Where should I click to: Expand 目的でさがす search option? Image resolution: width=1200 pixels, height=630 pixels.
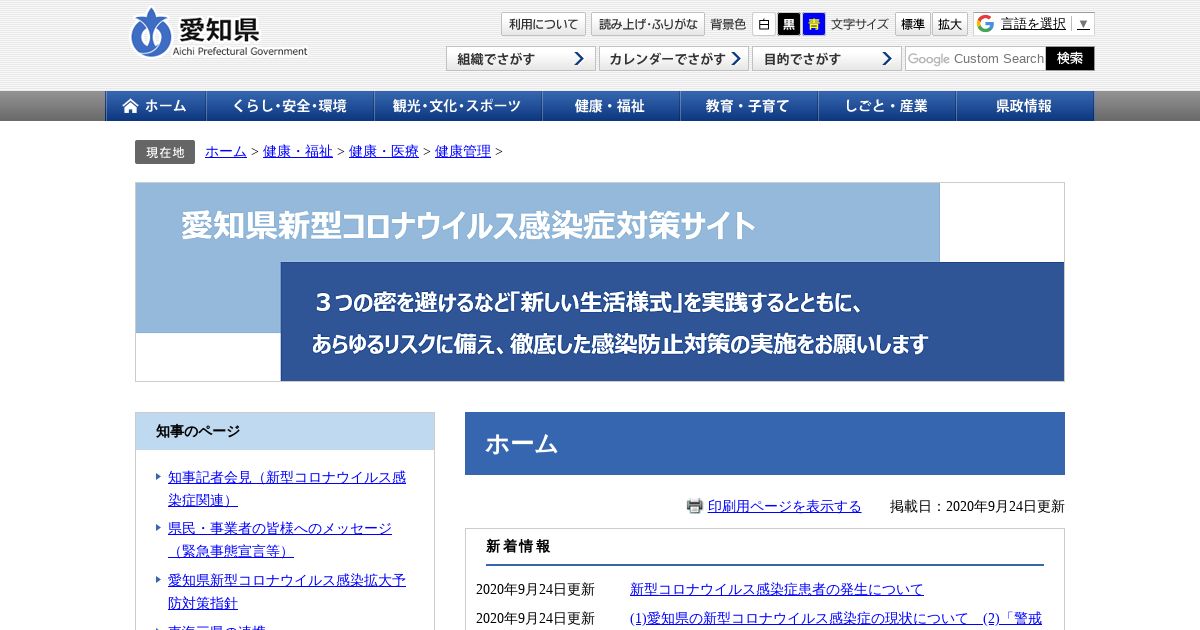pyautogui.click(x=827, y=59)
